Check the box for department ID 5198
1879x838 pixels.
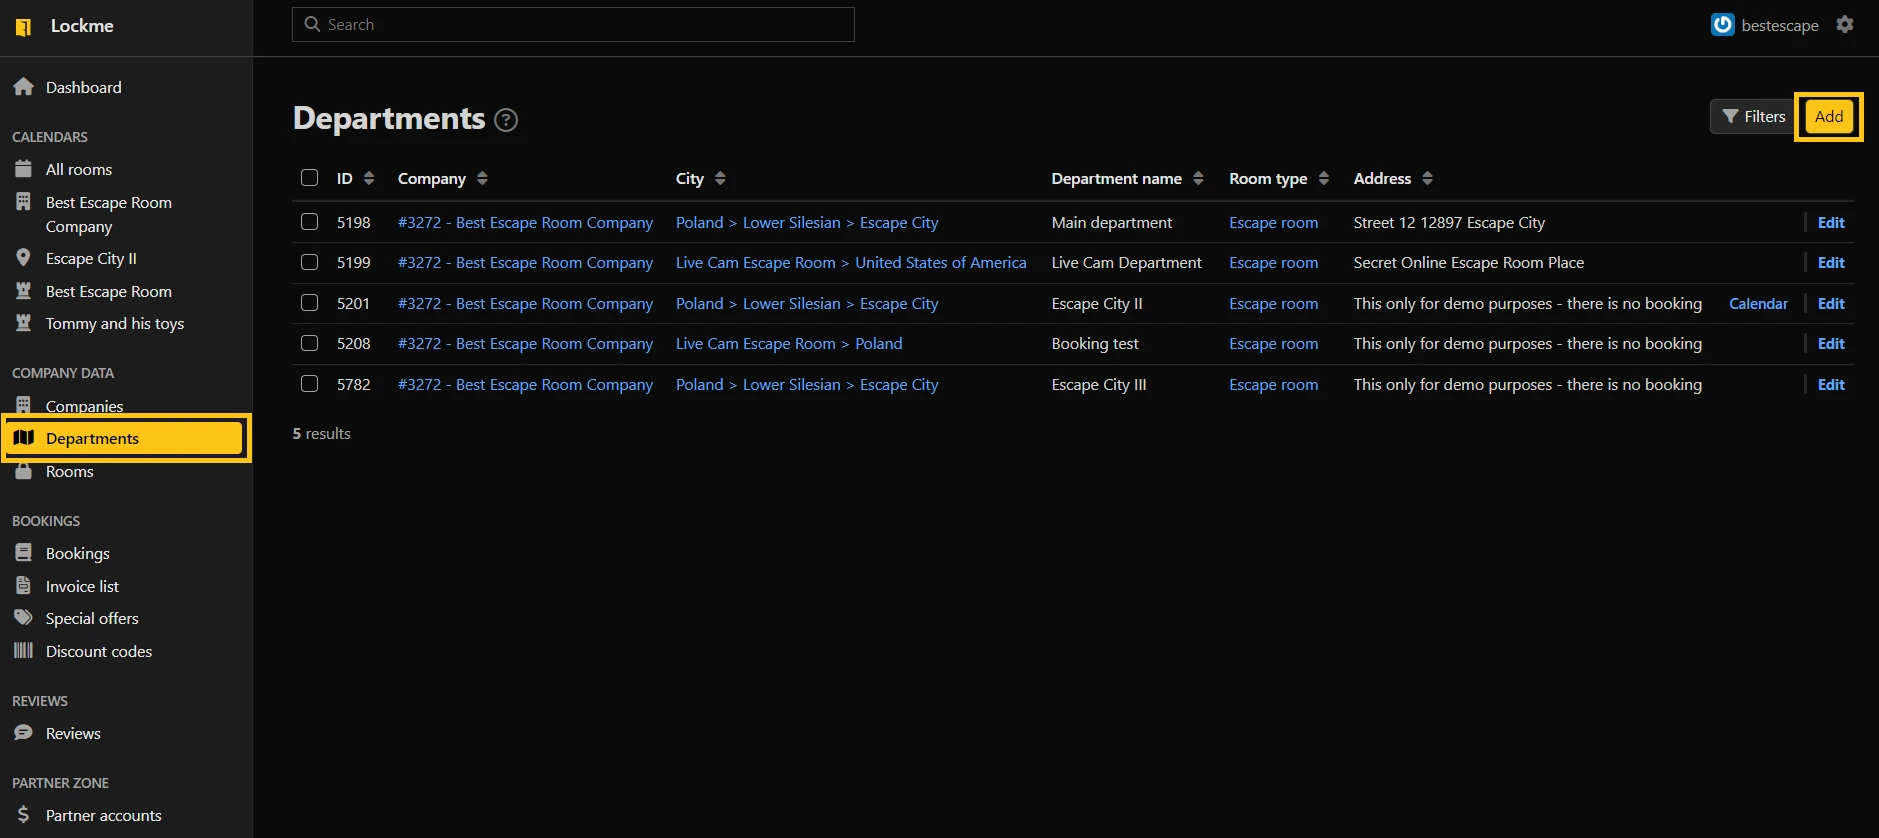pos(310,222)
